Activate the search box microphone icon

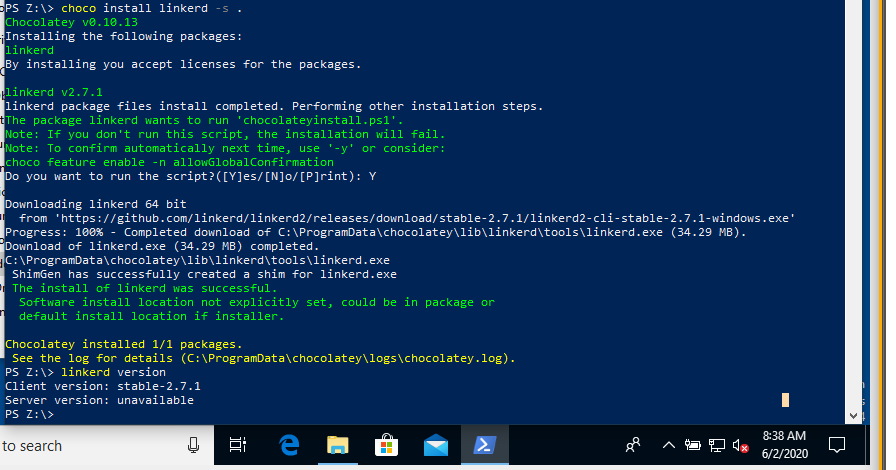tap(193, 445)
